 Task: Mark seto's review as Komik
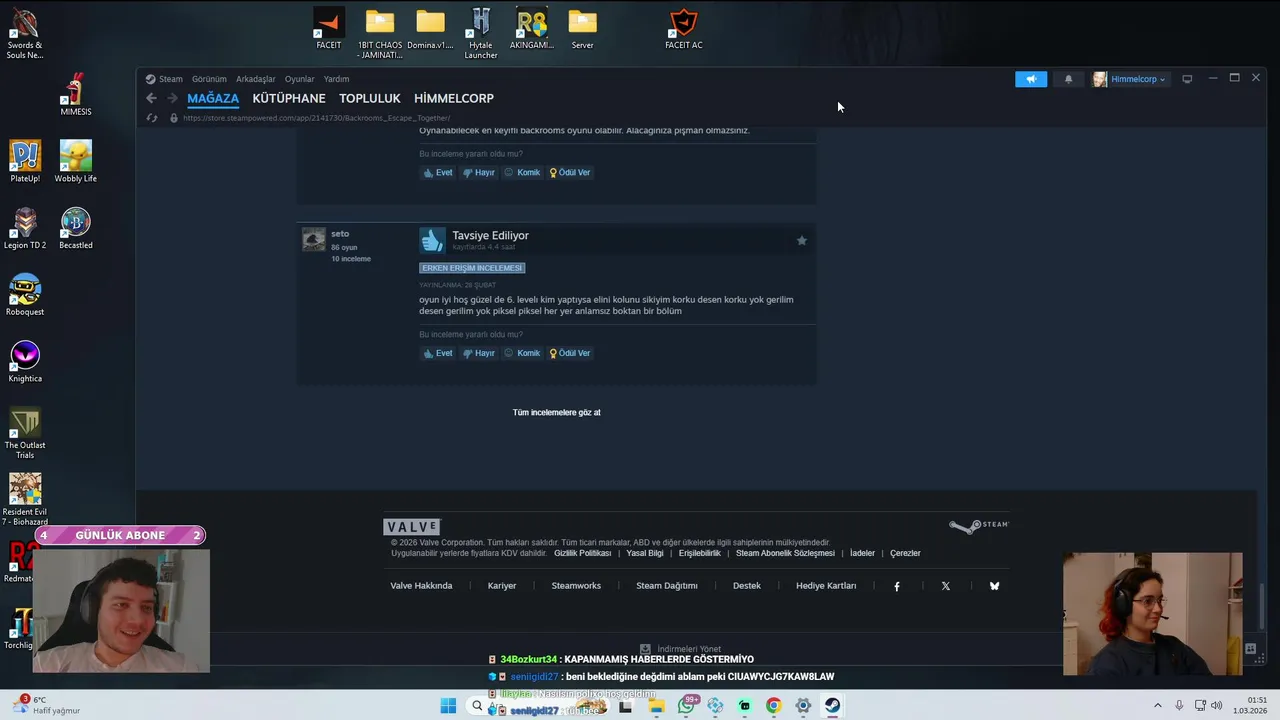pos(522,353)
